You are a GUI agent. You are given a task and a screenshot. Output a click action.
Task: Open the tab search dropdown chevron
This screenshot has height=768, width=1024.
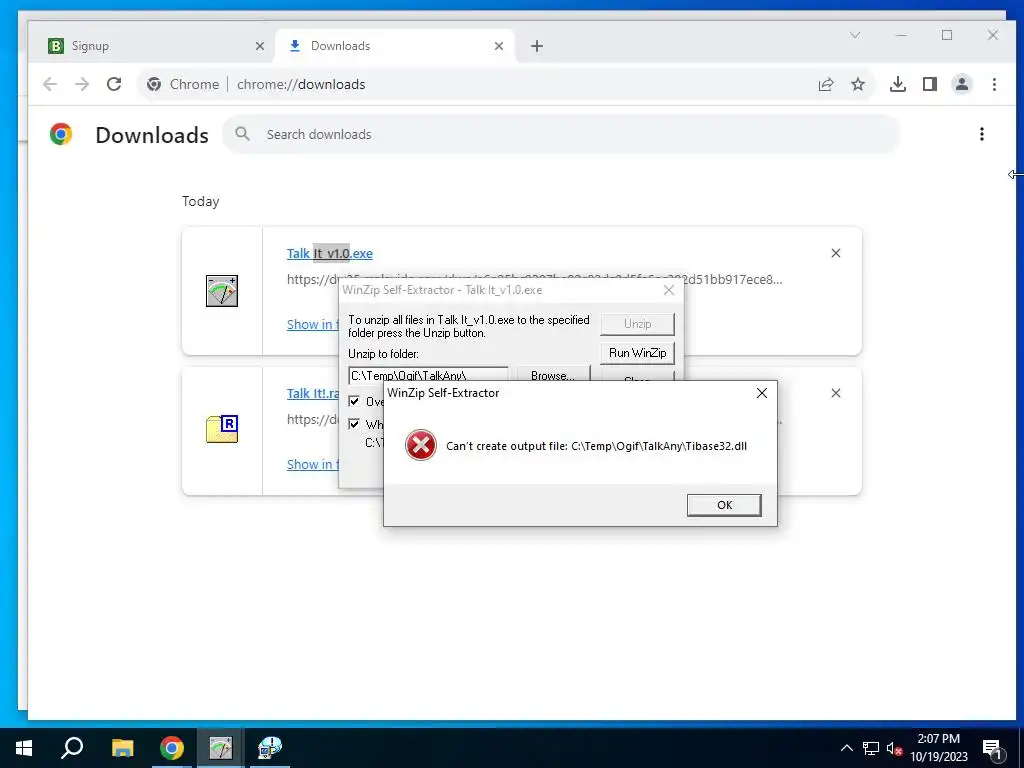tap(855, 35)
